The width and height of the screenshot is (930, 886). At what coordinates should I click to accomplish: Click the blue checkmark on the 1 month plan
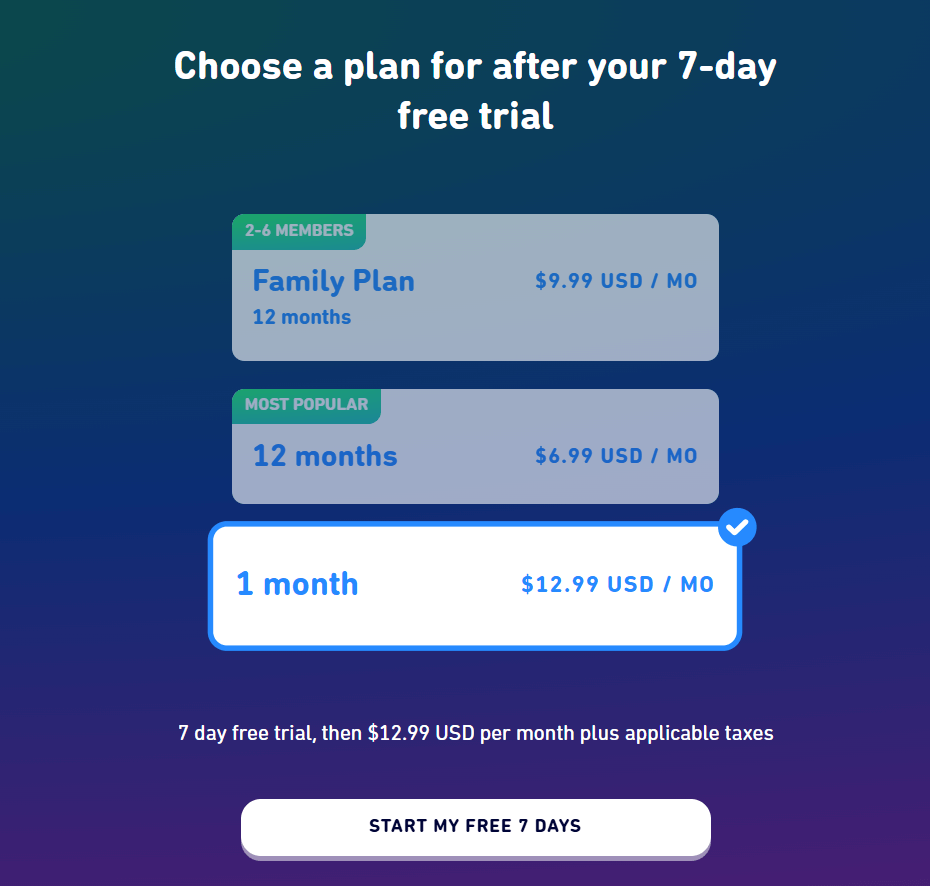click(737, 527)
